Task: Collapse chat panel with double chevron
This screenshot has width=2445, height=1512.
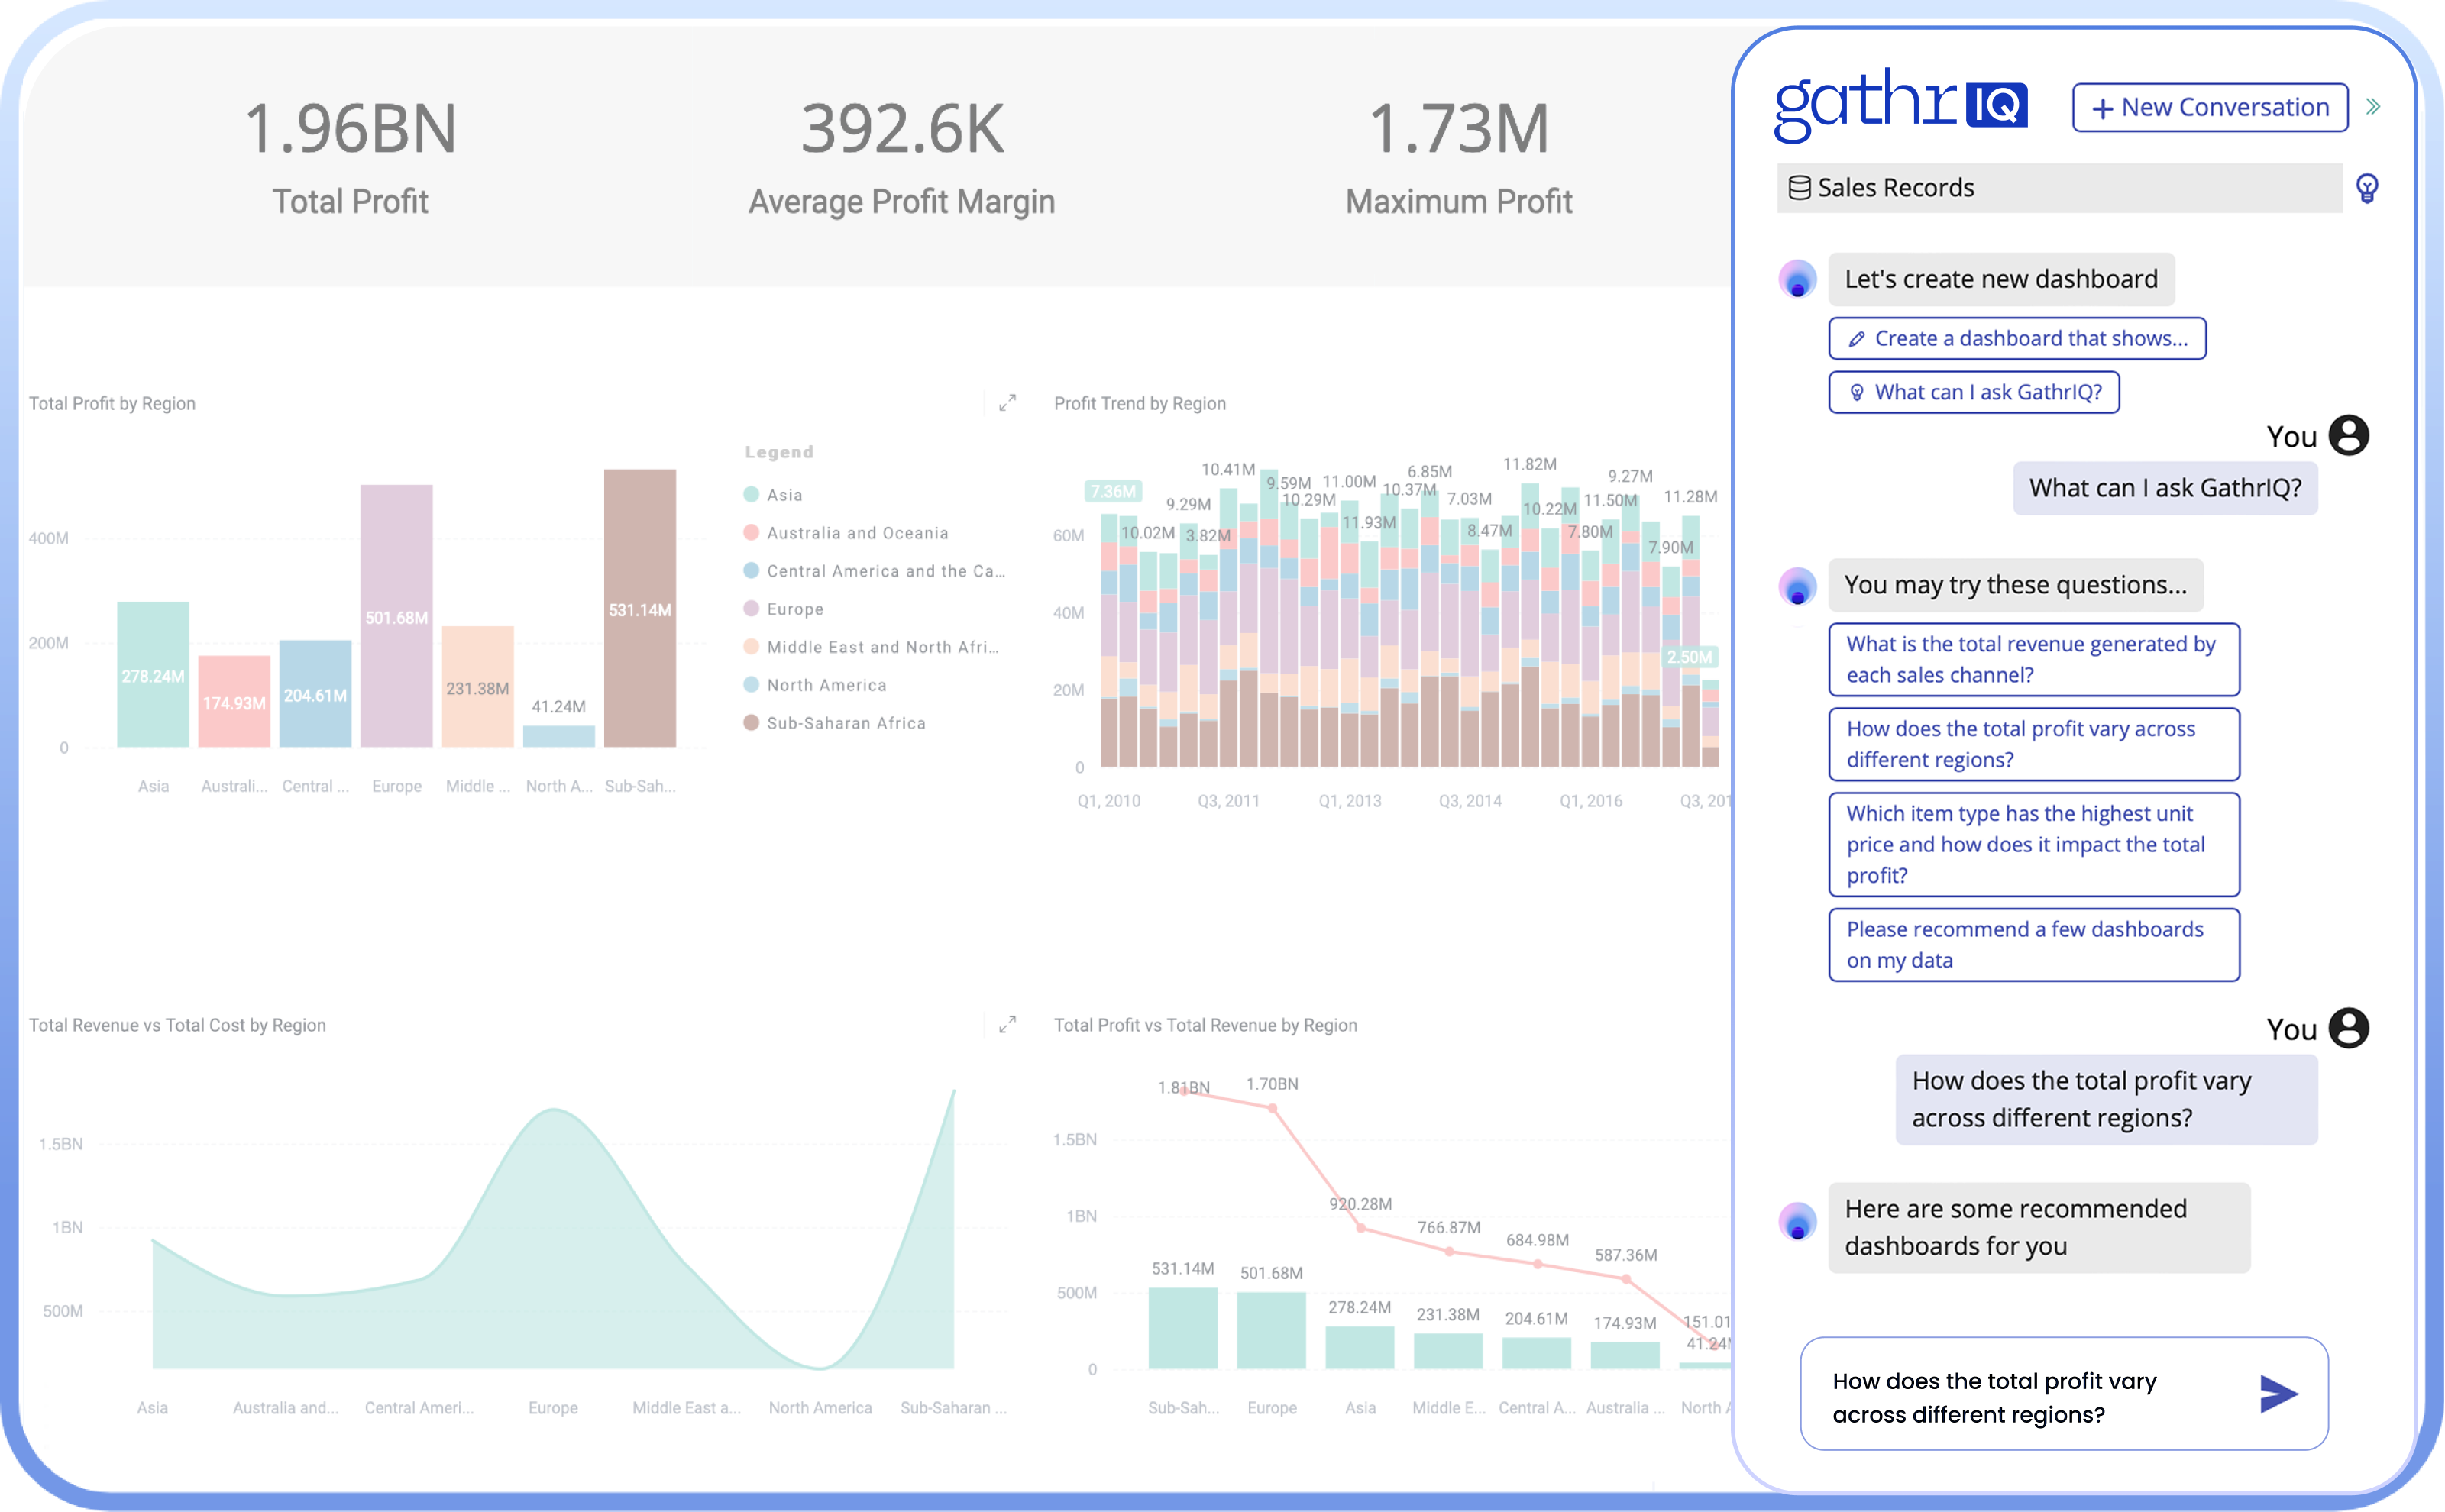Action: pyautogui.click(x=2373, y=107)
